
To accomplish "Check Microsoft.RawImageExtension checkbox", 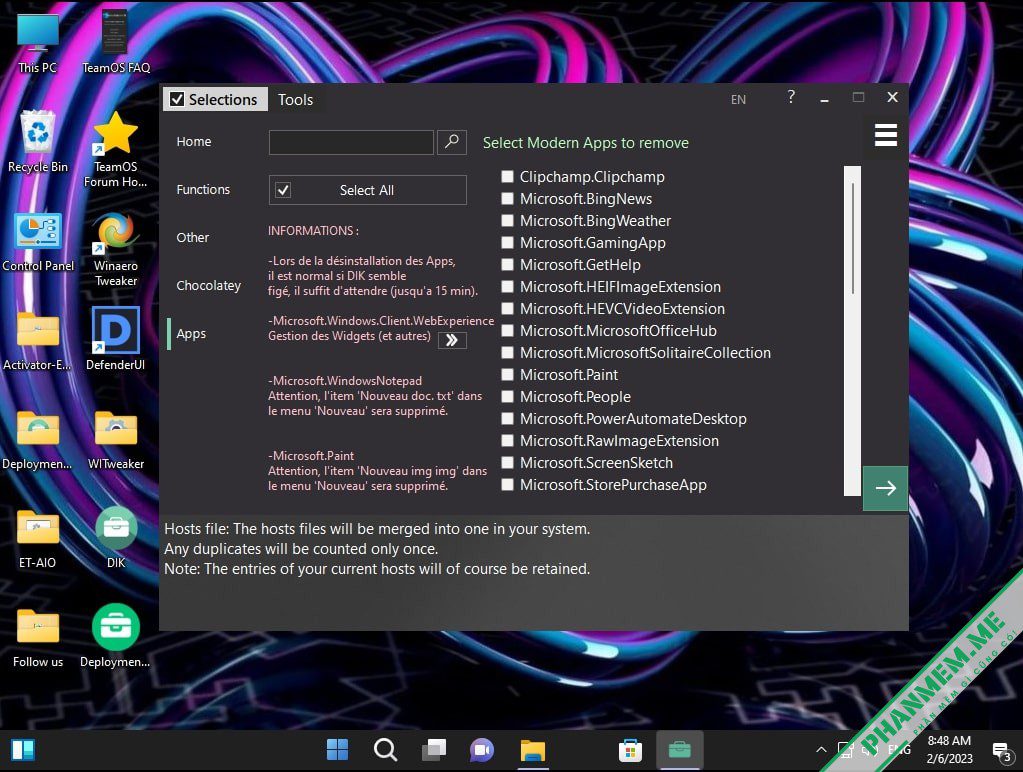I will click(507, 440).
